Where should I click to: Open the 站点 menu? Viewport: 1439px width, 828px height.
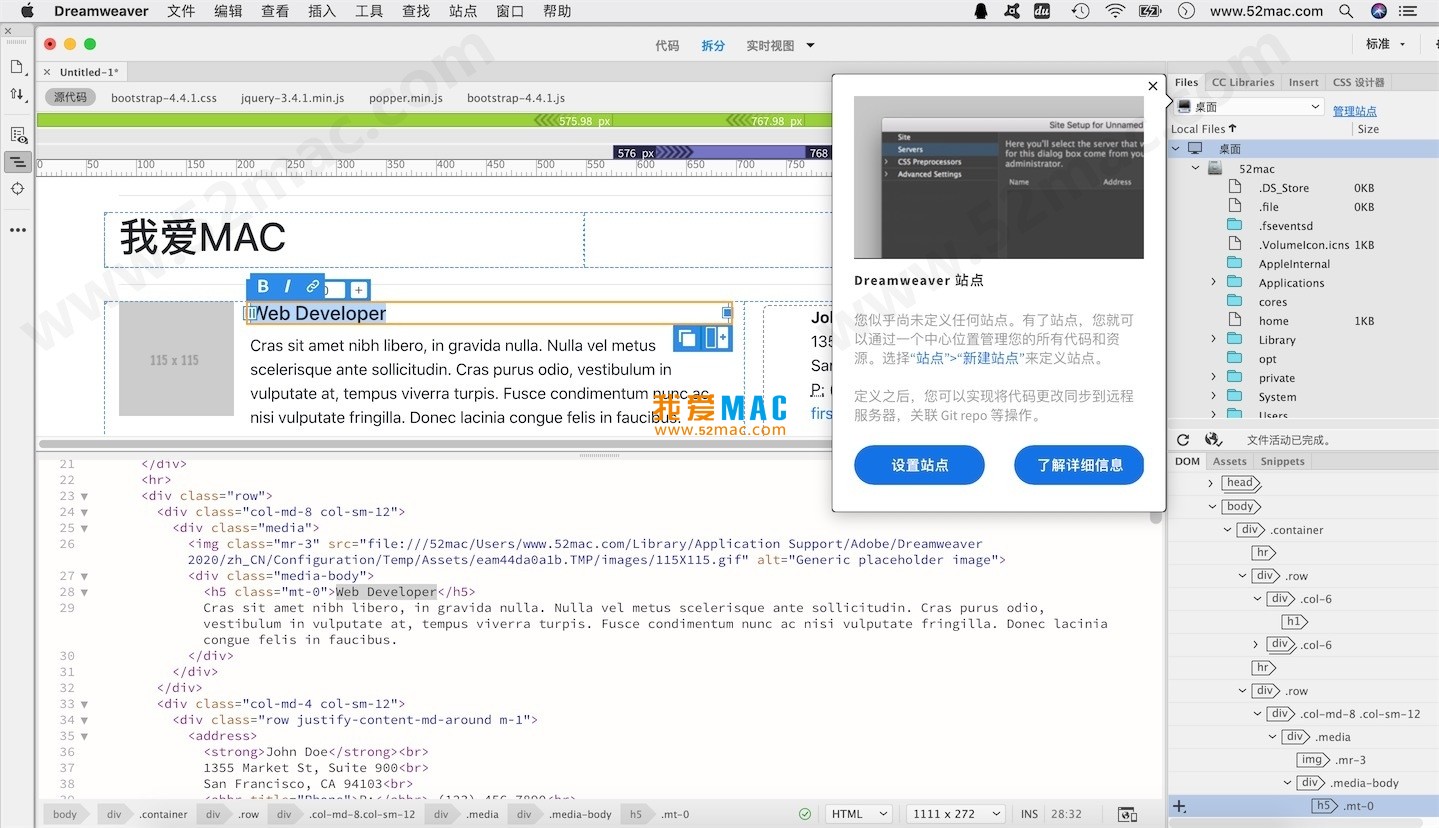click(x=463, y=11)
